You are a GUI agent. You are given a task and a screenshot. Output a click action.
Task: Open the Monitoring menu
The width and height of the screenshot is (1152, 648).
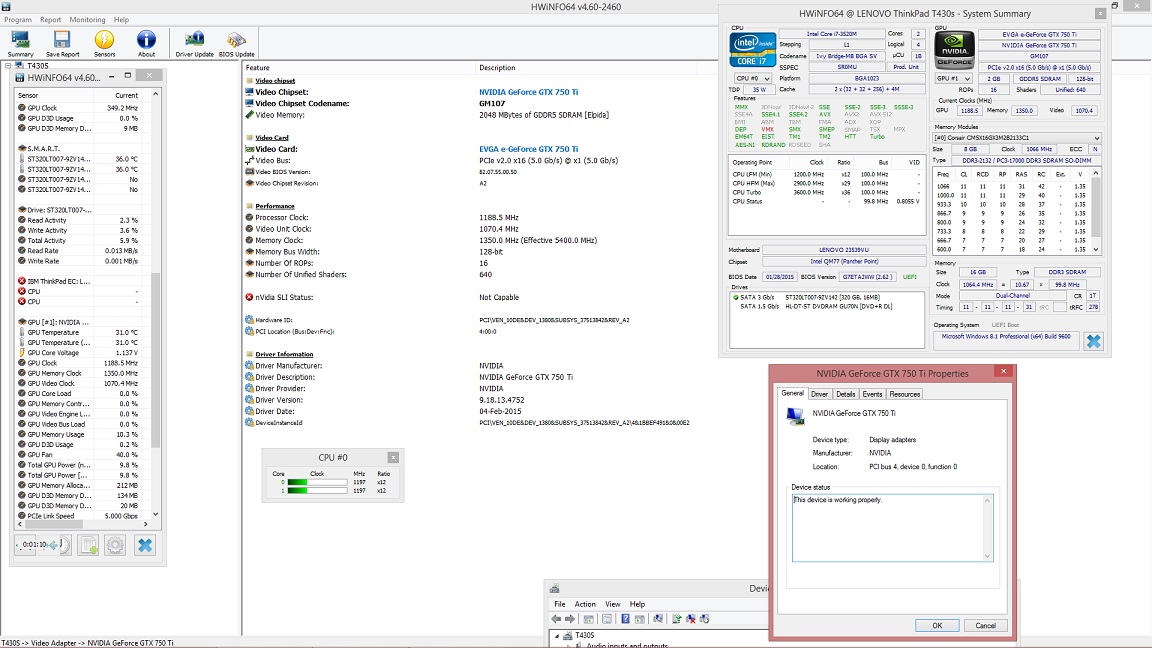tap(87, 20)
